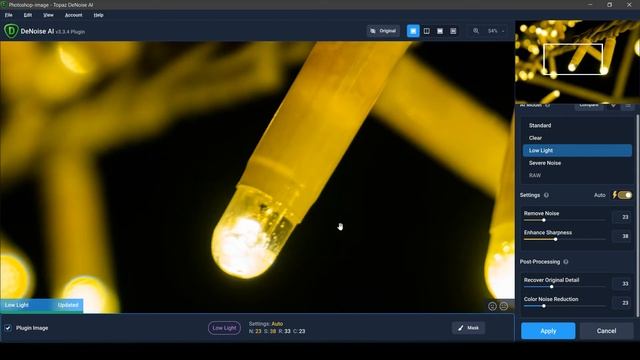The image size is (640, 360).
Task: Open the Mask brush tool
Action: click(x=468, y=328)
